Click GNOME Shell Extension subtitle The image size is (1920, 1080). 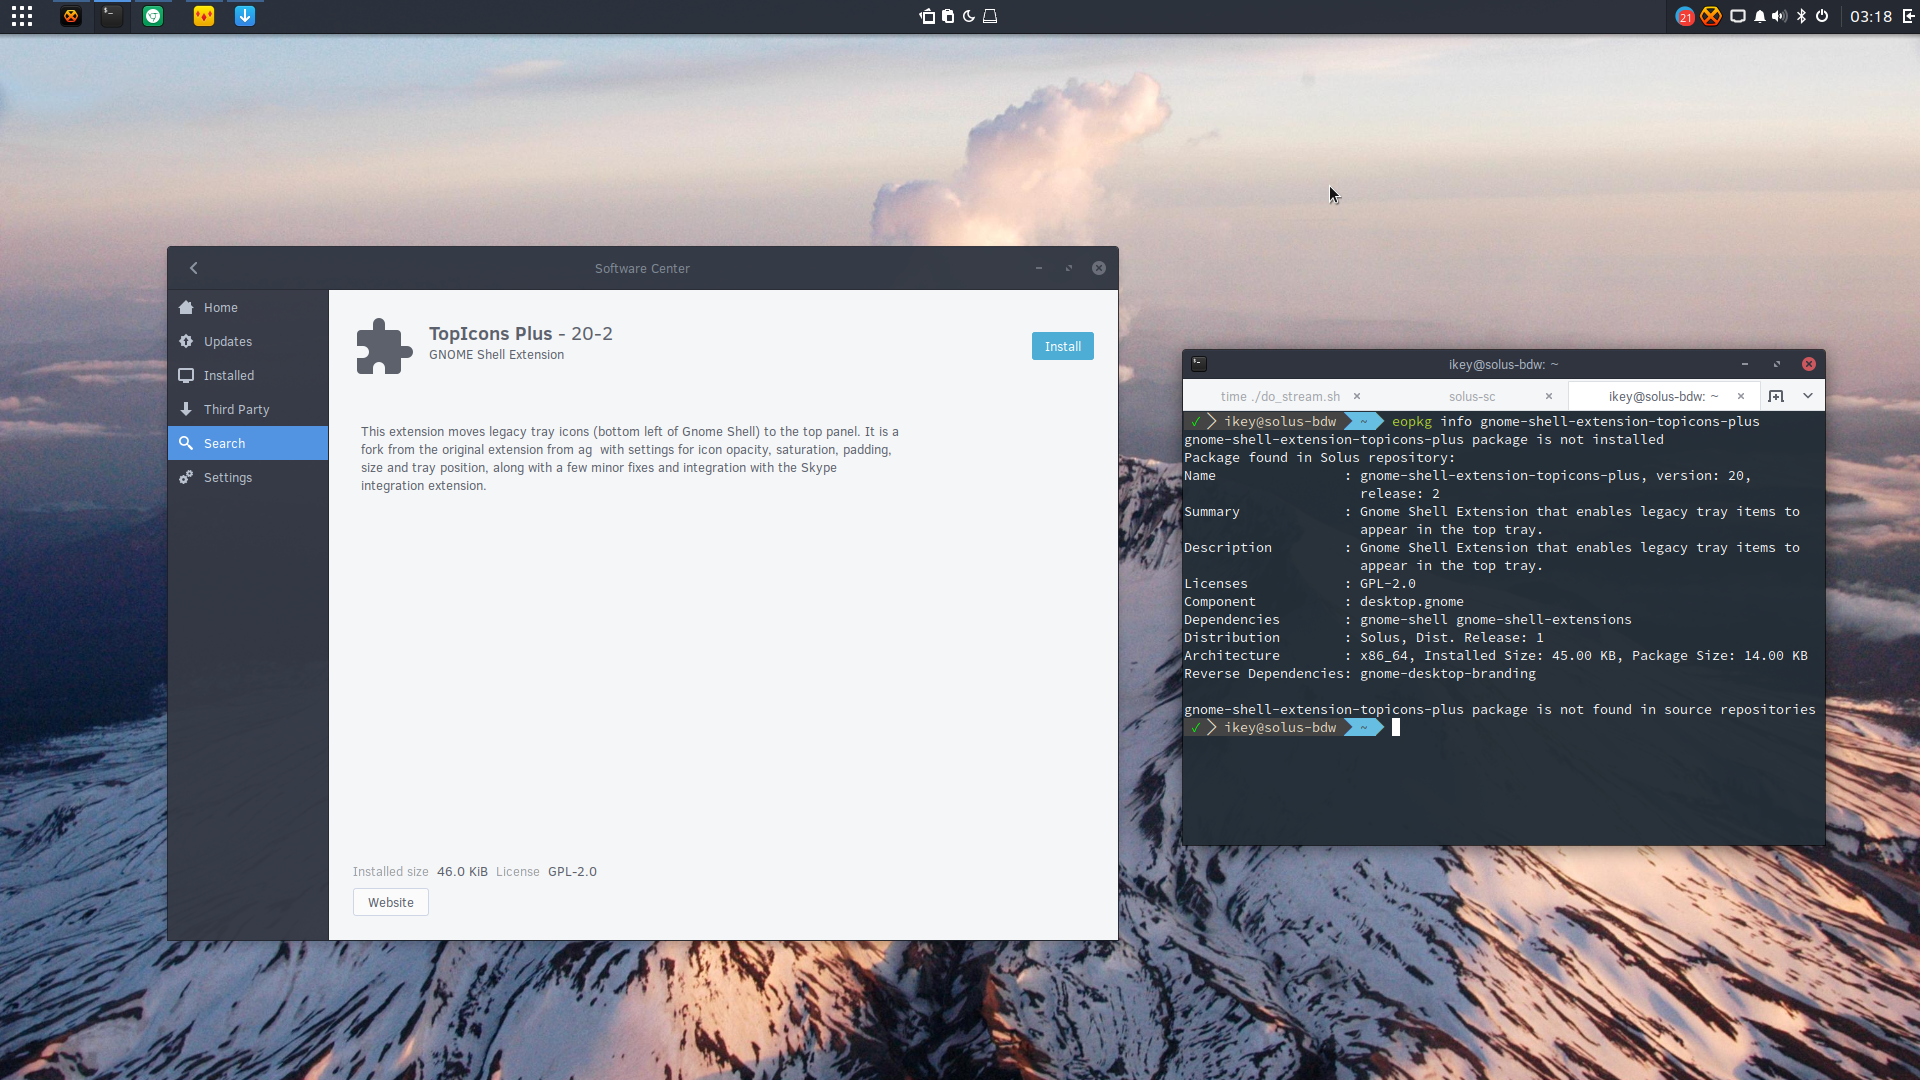(x=497, y=355)
